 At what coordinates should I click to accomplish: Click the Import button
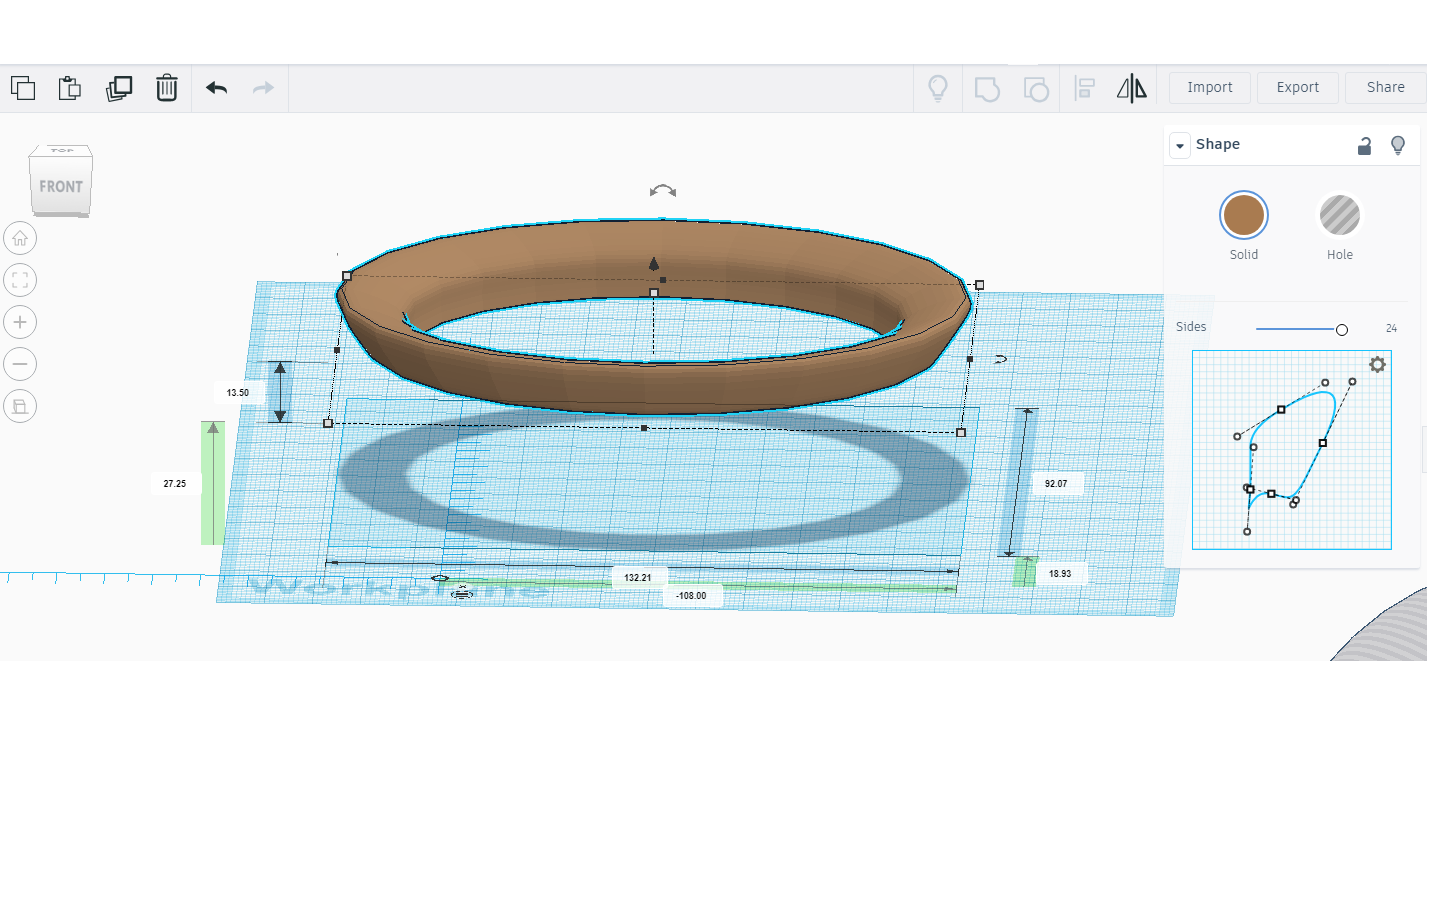pos(1210,88)
